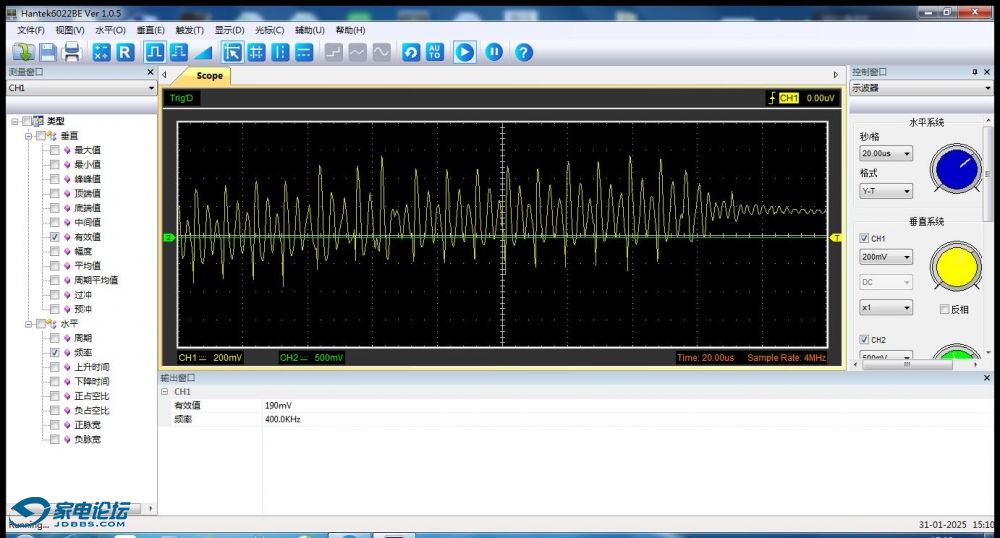Select the cross cursor arrow toolbar icon
Viewport: 1000px width, 538px height.
tap(232, 52)
